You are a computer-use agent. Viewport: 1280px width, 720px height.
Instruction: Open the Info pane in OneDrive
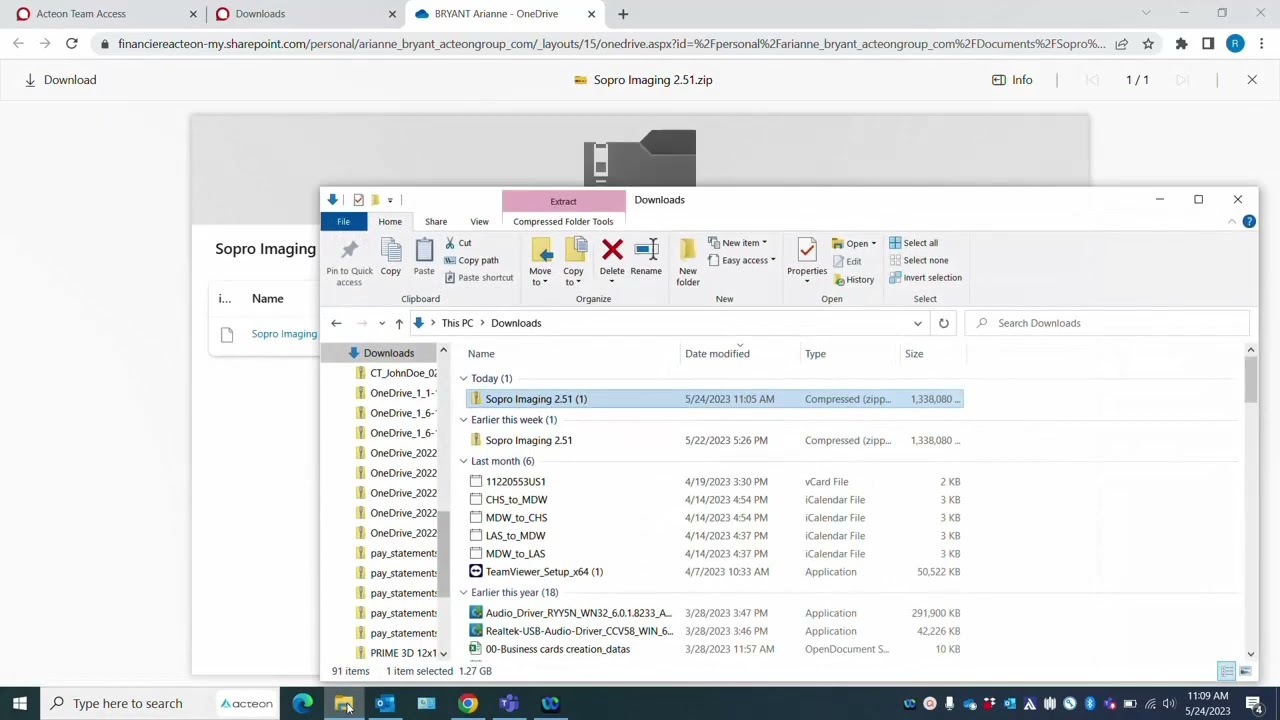point(1012,80)
